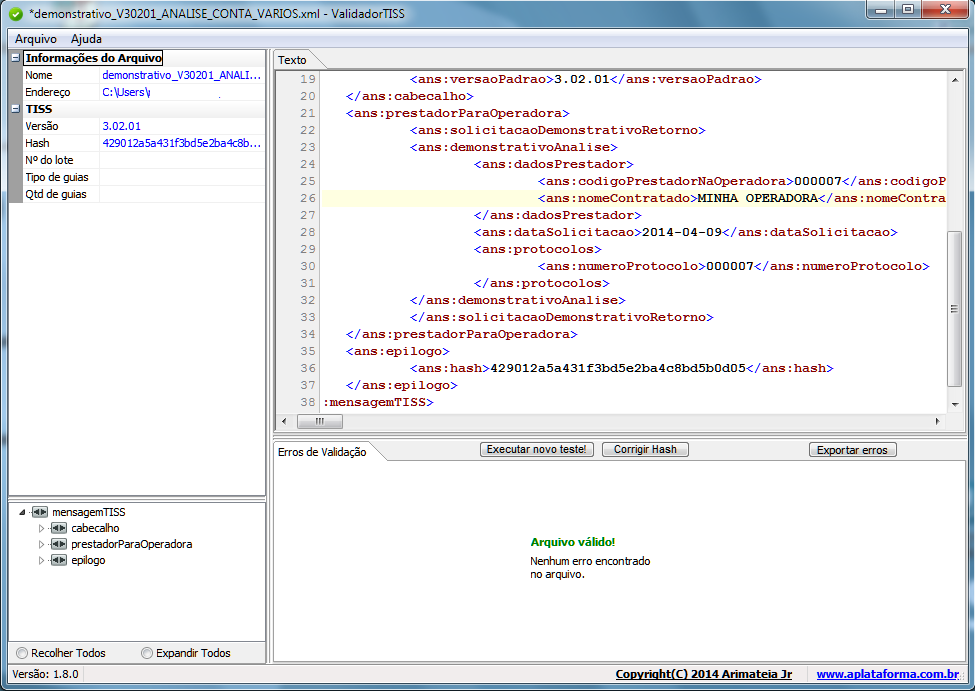Click line number 38 in gutter
Image resolution: width=975 pixels, height=691 pixels.
[x=307, y=402]
